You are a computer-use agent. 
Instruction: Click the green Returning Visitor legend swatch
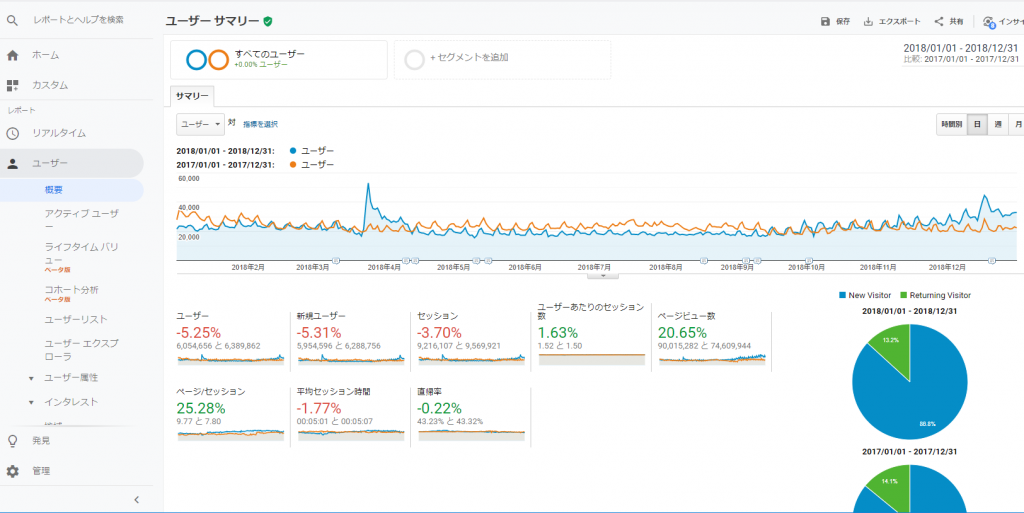pyautogui.click(x=904, y=296)
